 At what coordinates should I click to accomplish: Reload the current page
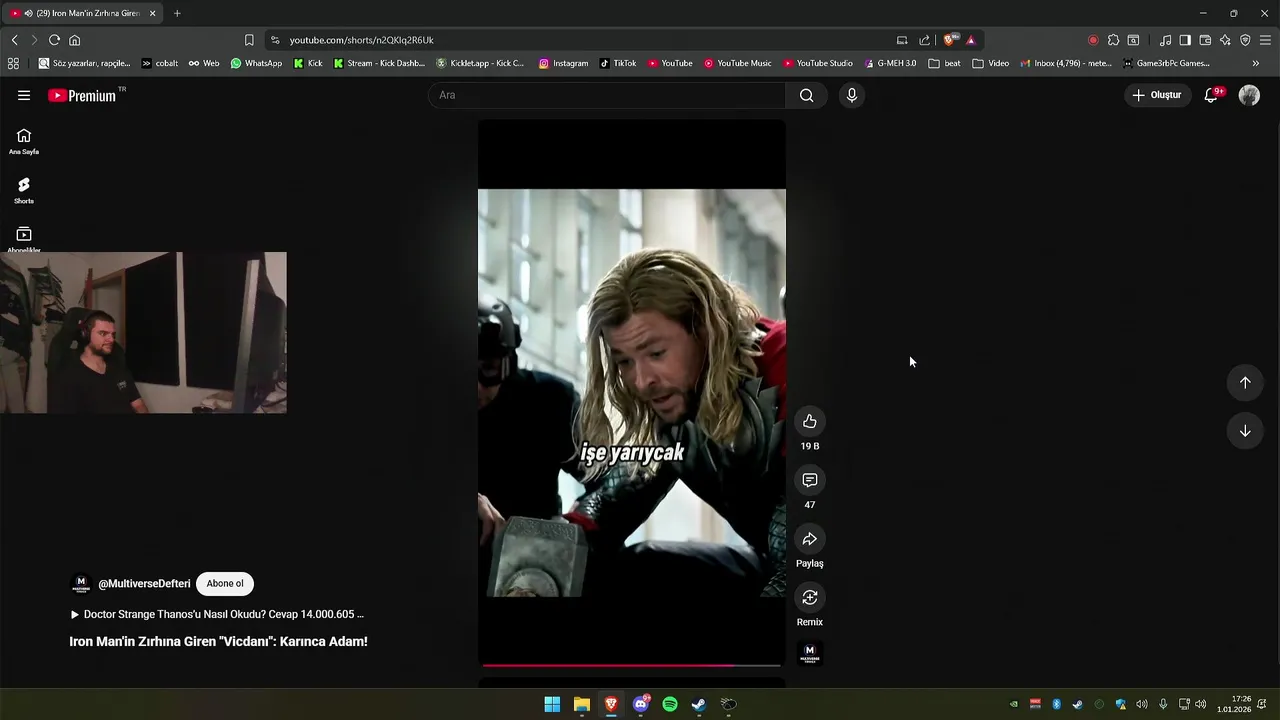click(54, 40)
